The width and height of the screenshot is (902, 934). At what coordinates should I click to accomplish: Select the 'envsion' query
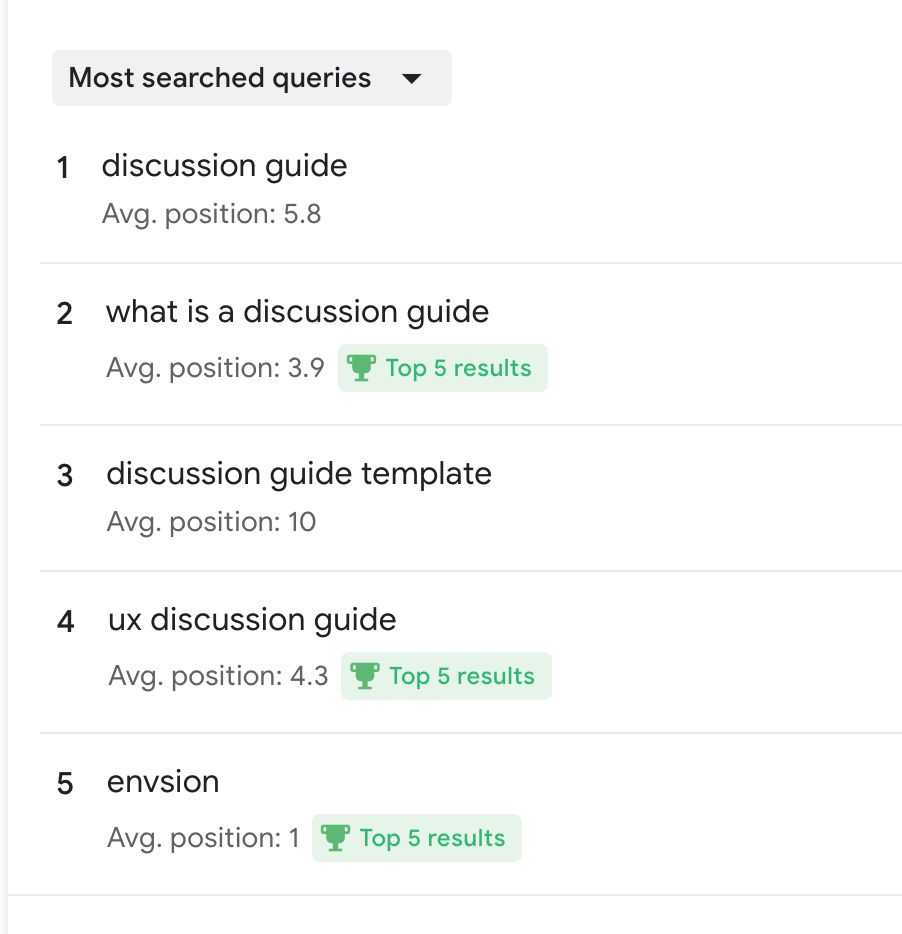[163, 782]
